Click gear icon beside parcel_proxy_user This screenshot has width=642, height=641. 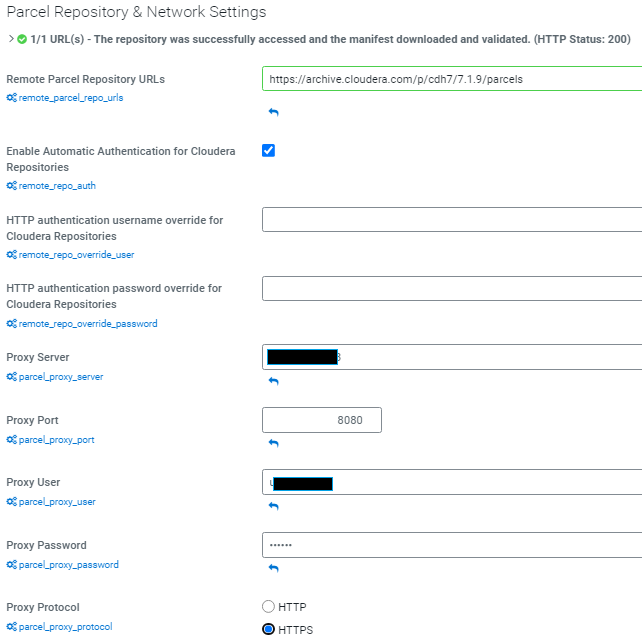point(11,502)
